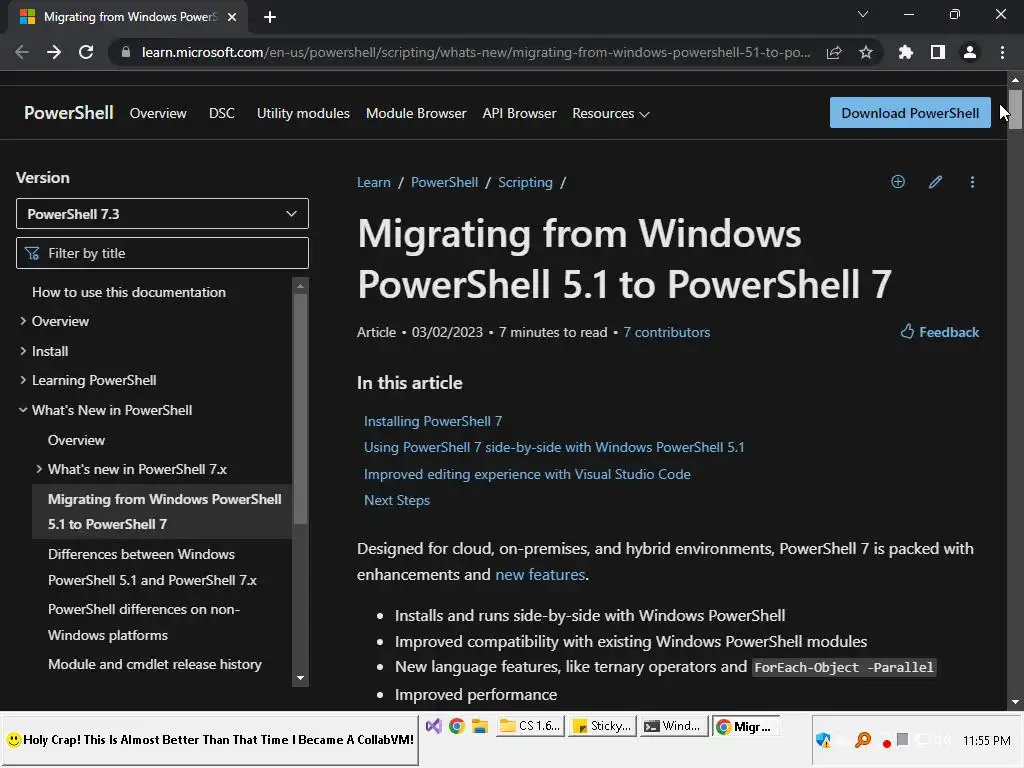This screenshot has height=768, width=1024.
Task: Jump to Using PowerShell 7 side-by-side section
Action: tap(554, 447)
